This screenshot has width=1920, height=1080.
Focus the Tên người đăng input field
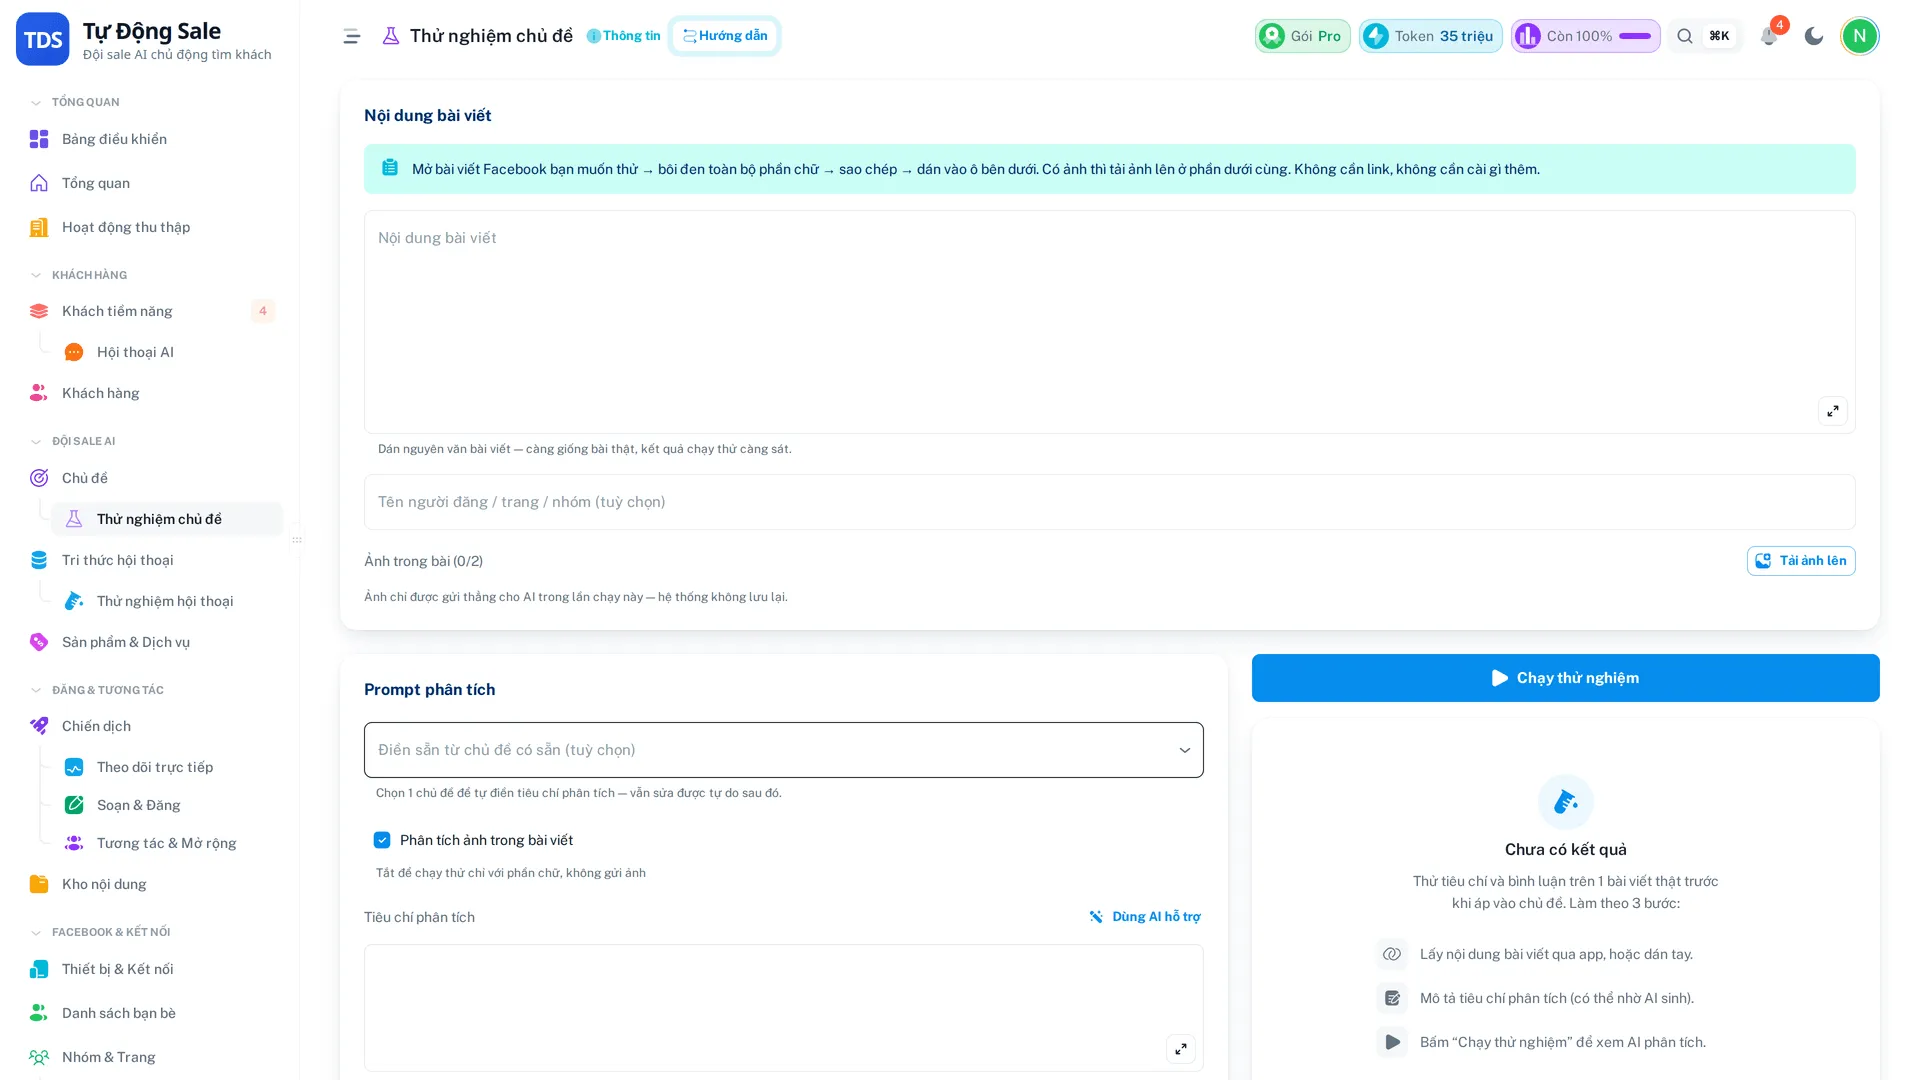click(1110, 502)
